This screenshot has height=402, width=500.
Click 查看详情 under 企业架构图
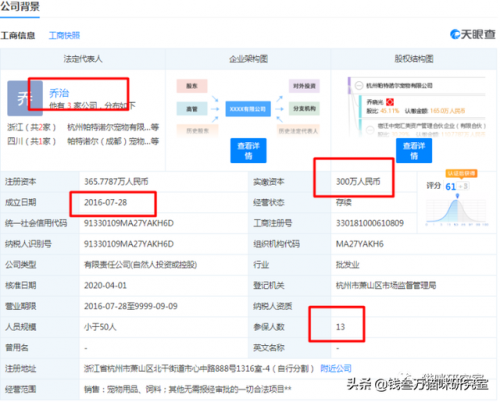click(x=248, y=150)
